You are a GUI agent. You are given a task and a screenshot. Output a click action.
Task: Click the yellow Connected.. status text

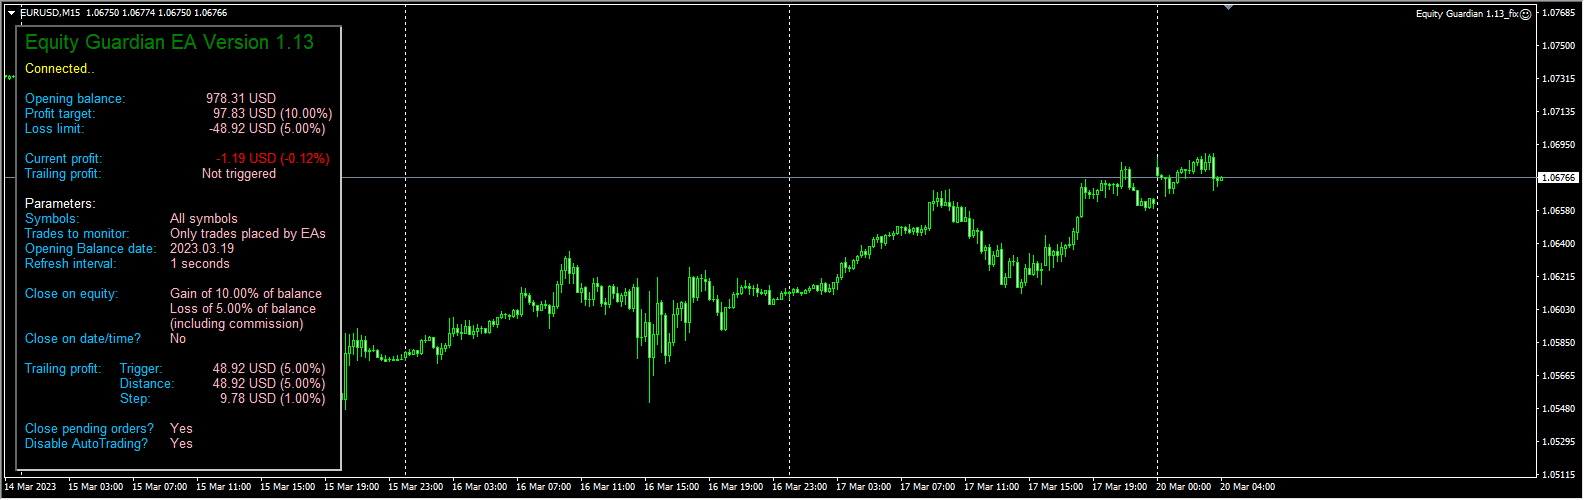[60, 69]
